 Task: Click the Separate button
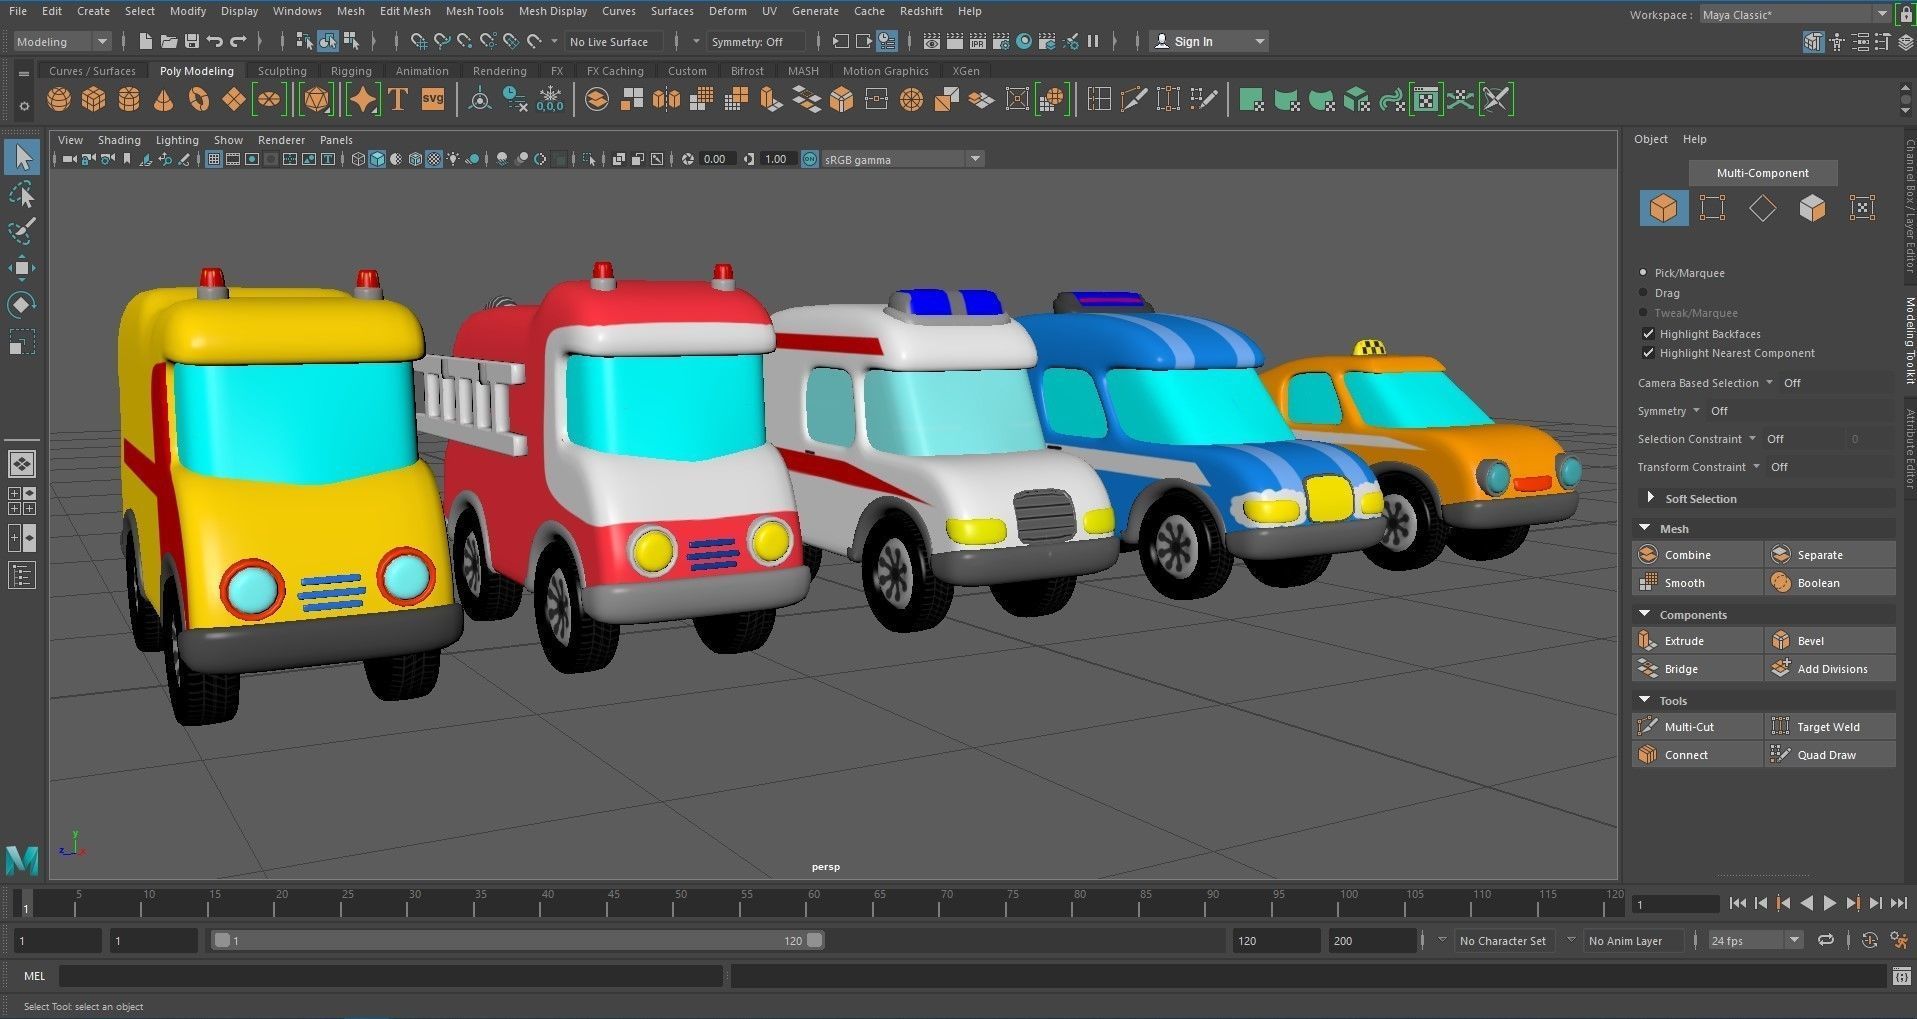1830,554
